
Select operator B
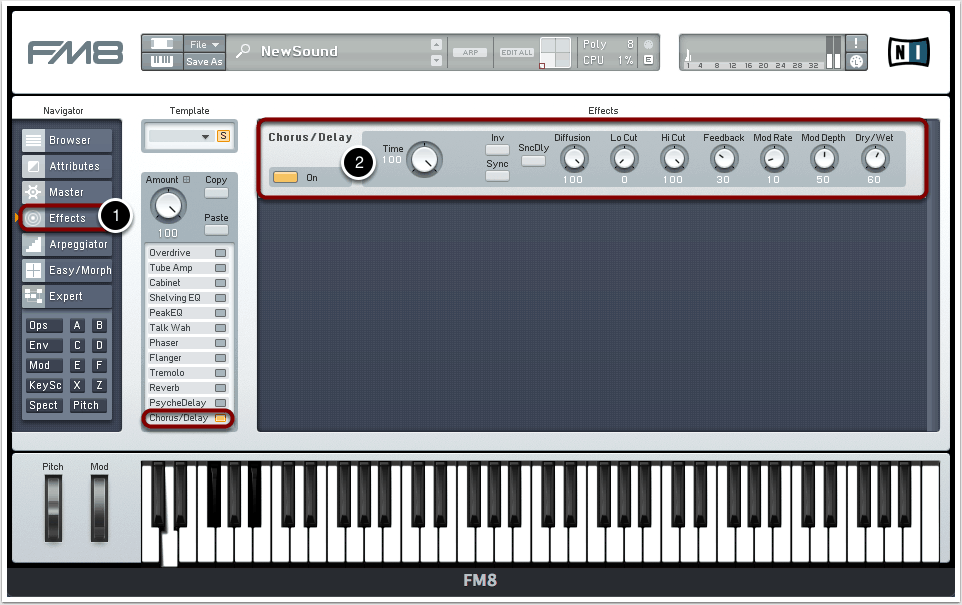[99, 325]
